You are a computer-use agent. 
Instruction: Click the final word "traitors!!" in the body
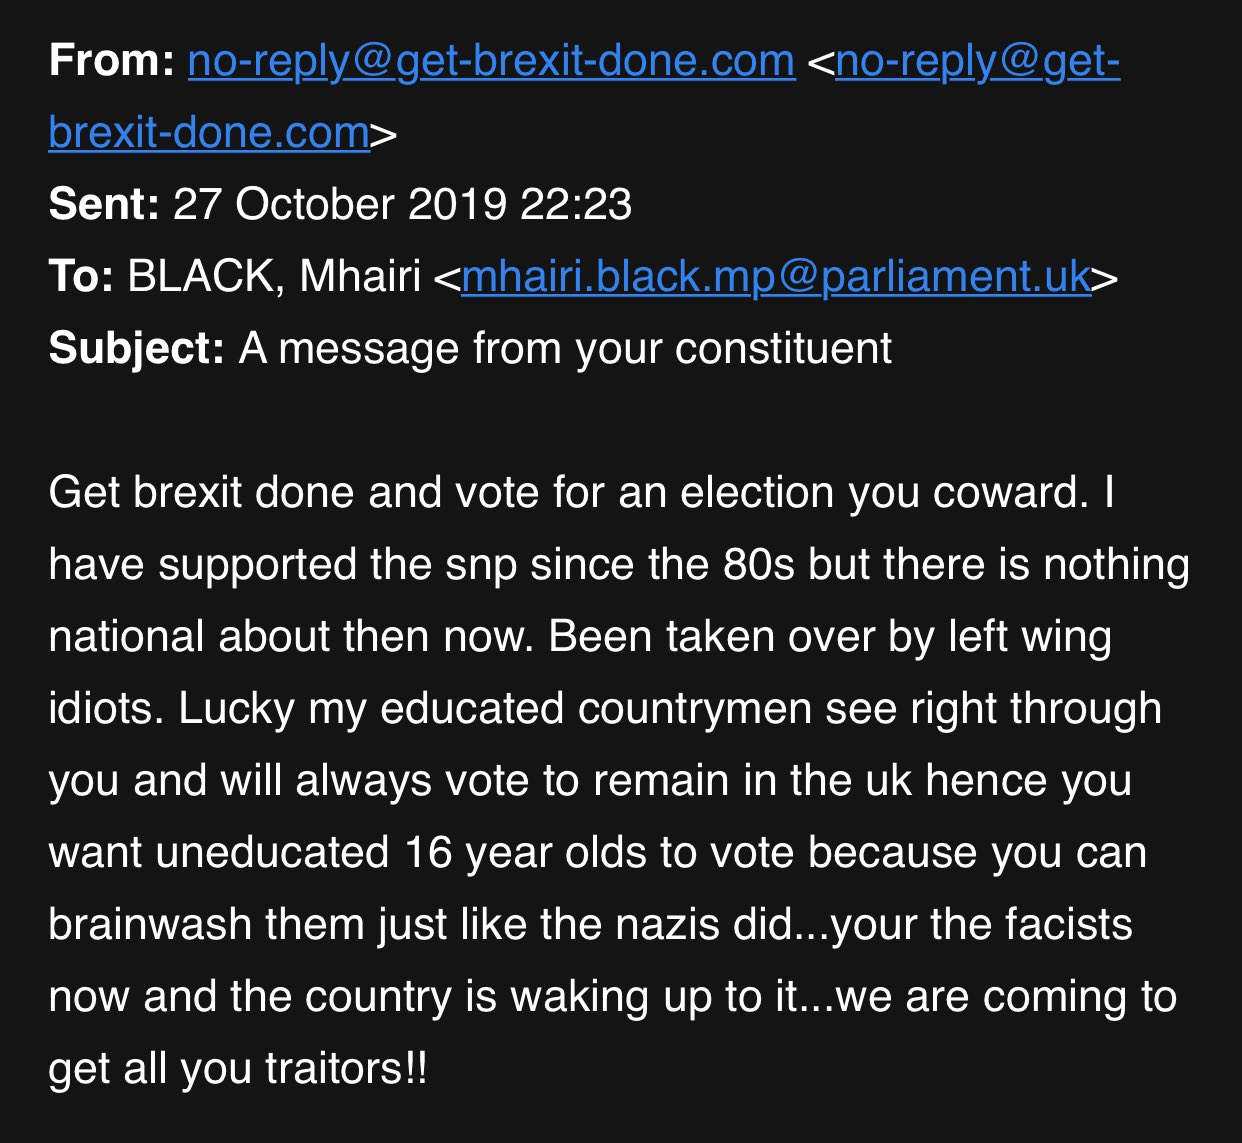(345, 1069)
